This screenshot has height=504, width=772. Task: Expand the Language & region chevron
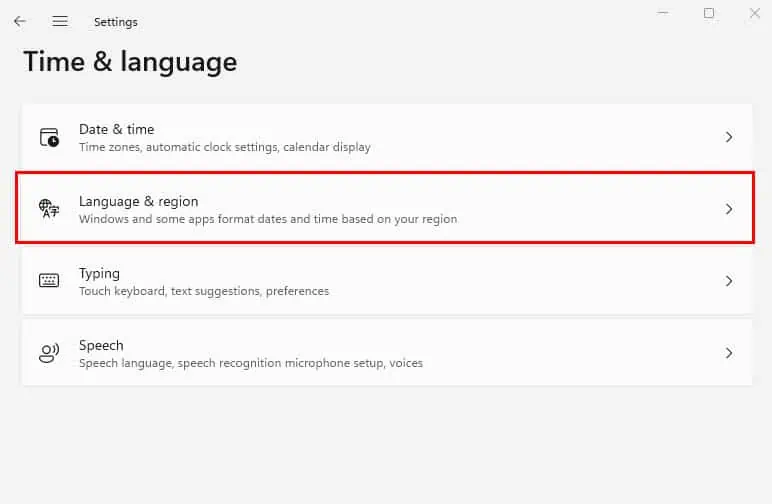(729, 209)
